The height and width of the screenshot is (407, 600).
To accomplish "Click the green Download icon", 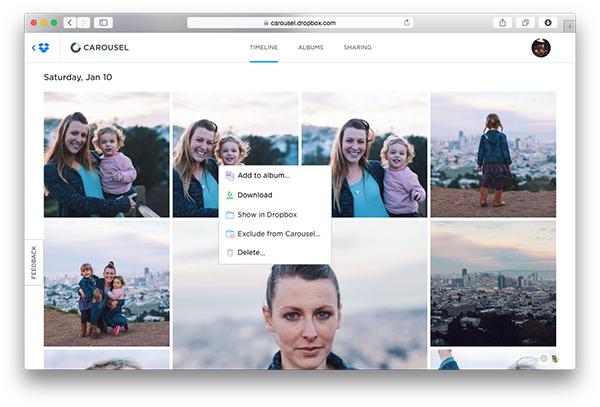I will pyautogui.click(x=230, y=195).
